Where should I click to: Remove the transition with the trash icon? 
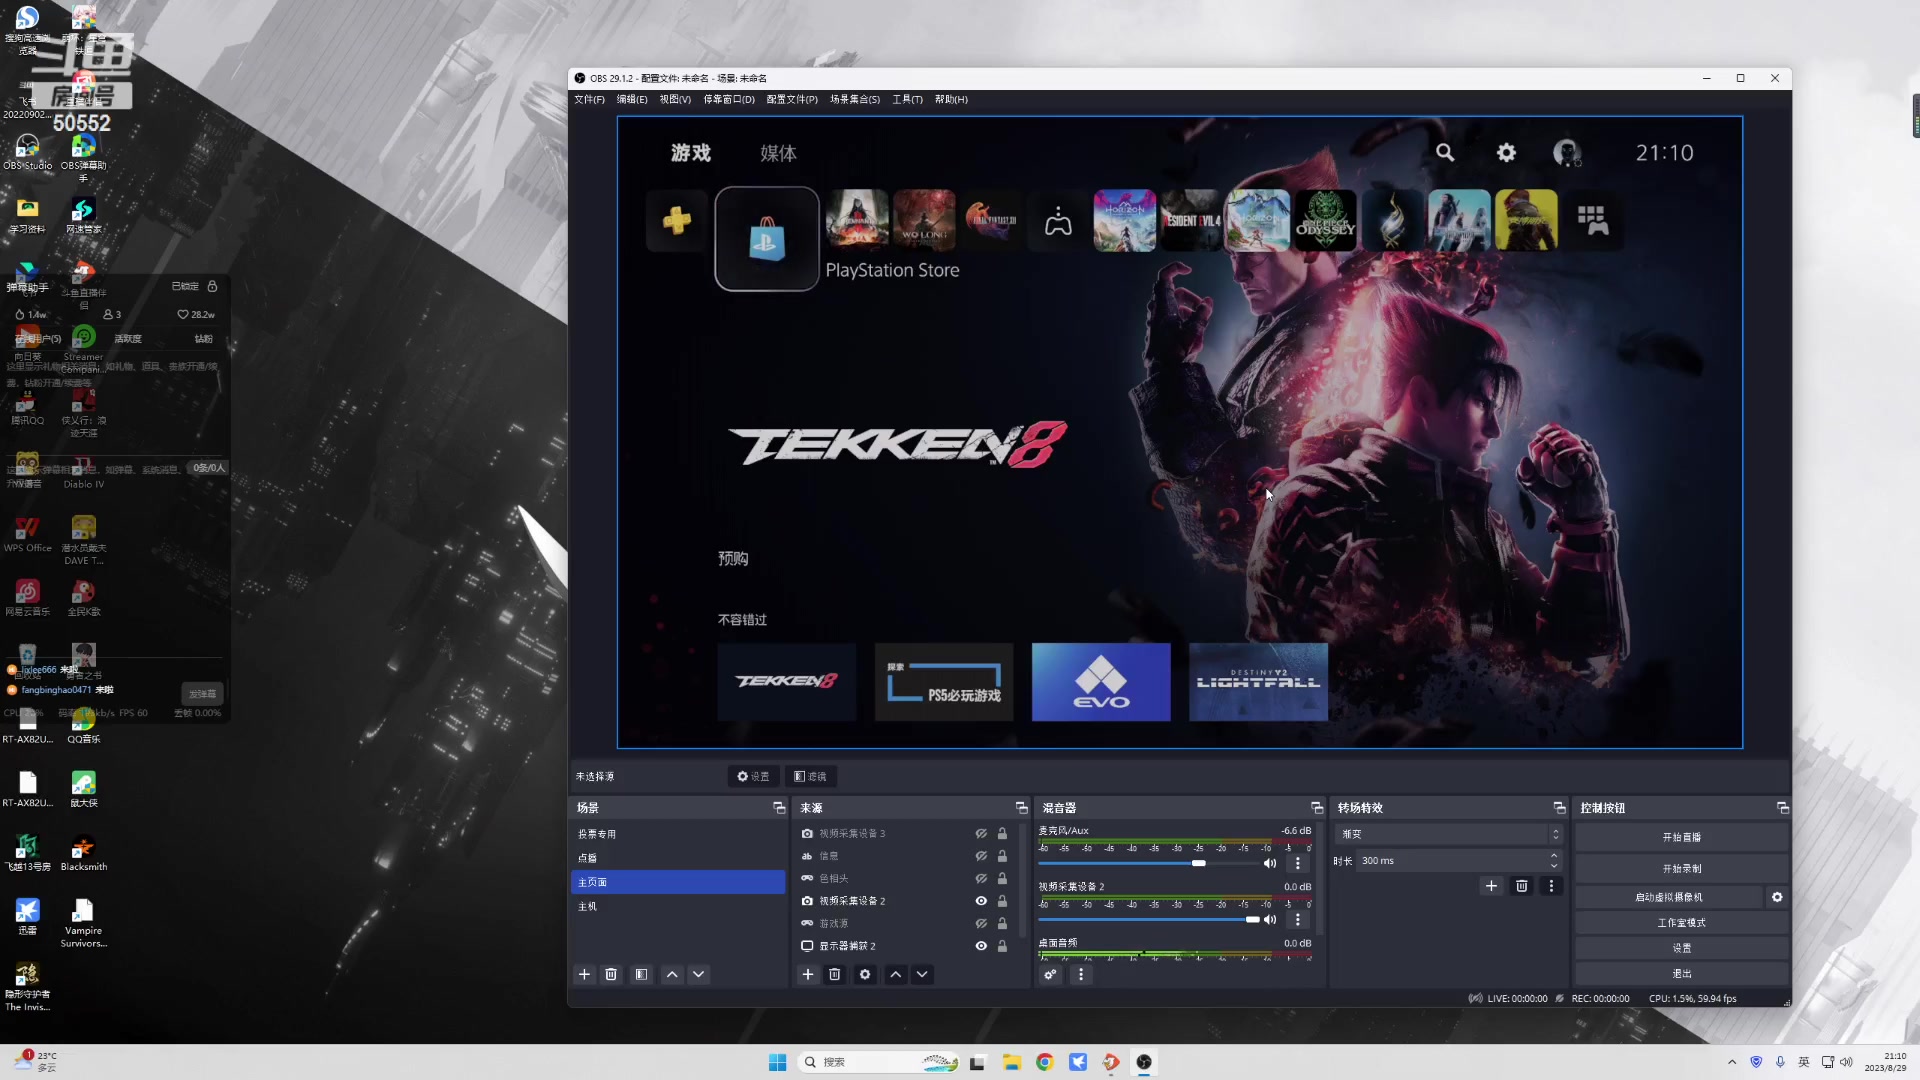tap(1522, 886)
